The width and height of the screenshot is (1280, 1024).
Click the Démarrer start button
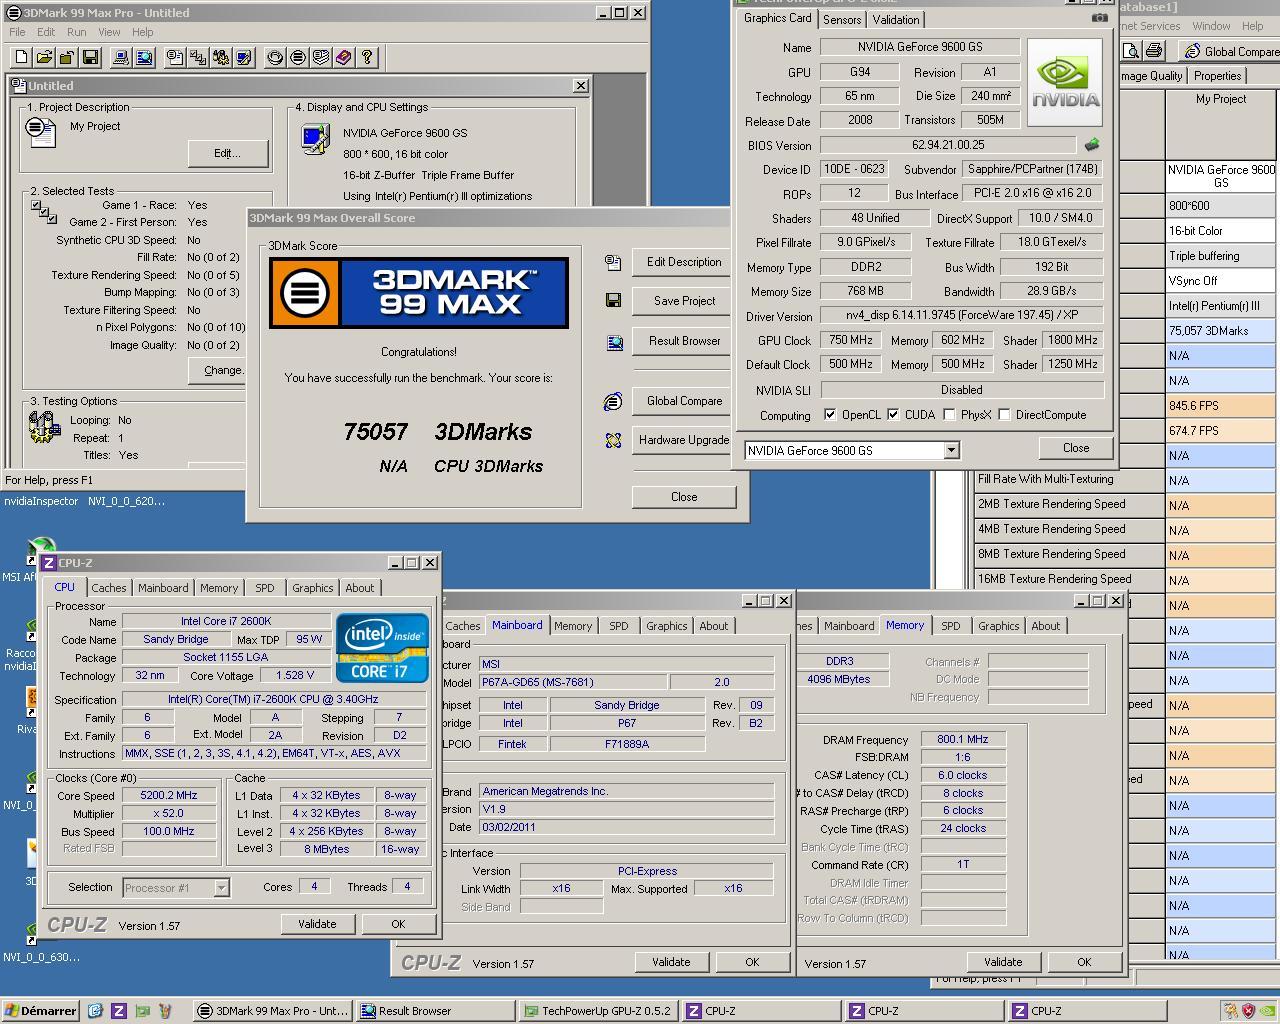41,1011
